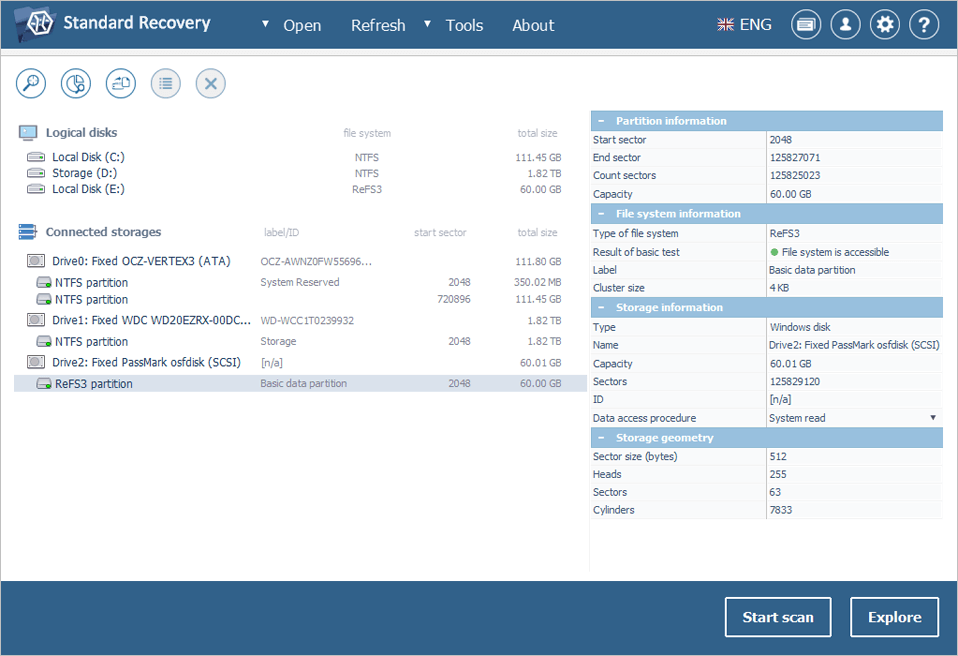The image size is (958, 656).
Task: Open the stacked cards icon in header
Action: coord(806,25)
